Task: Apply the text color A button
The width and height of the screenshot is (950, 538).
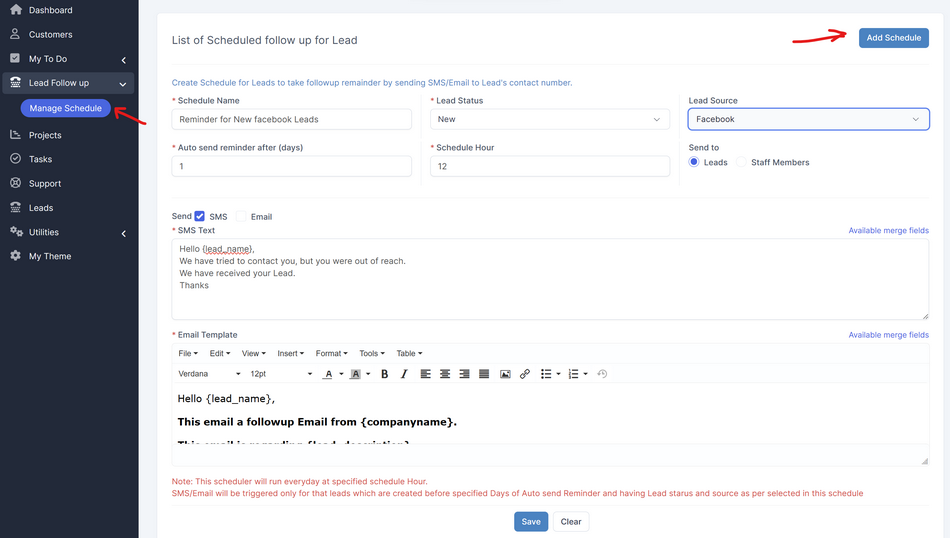Action: click(x=328, y=374)
